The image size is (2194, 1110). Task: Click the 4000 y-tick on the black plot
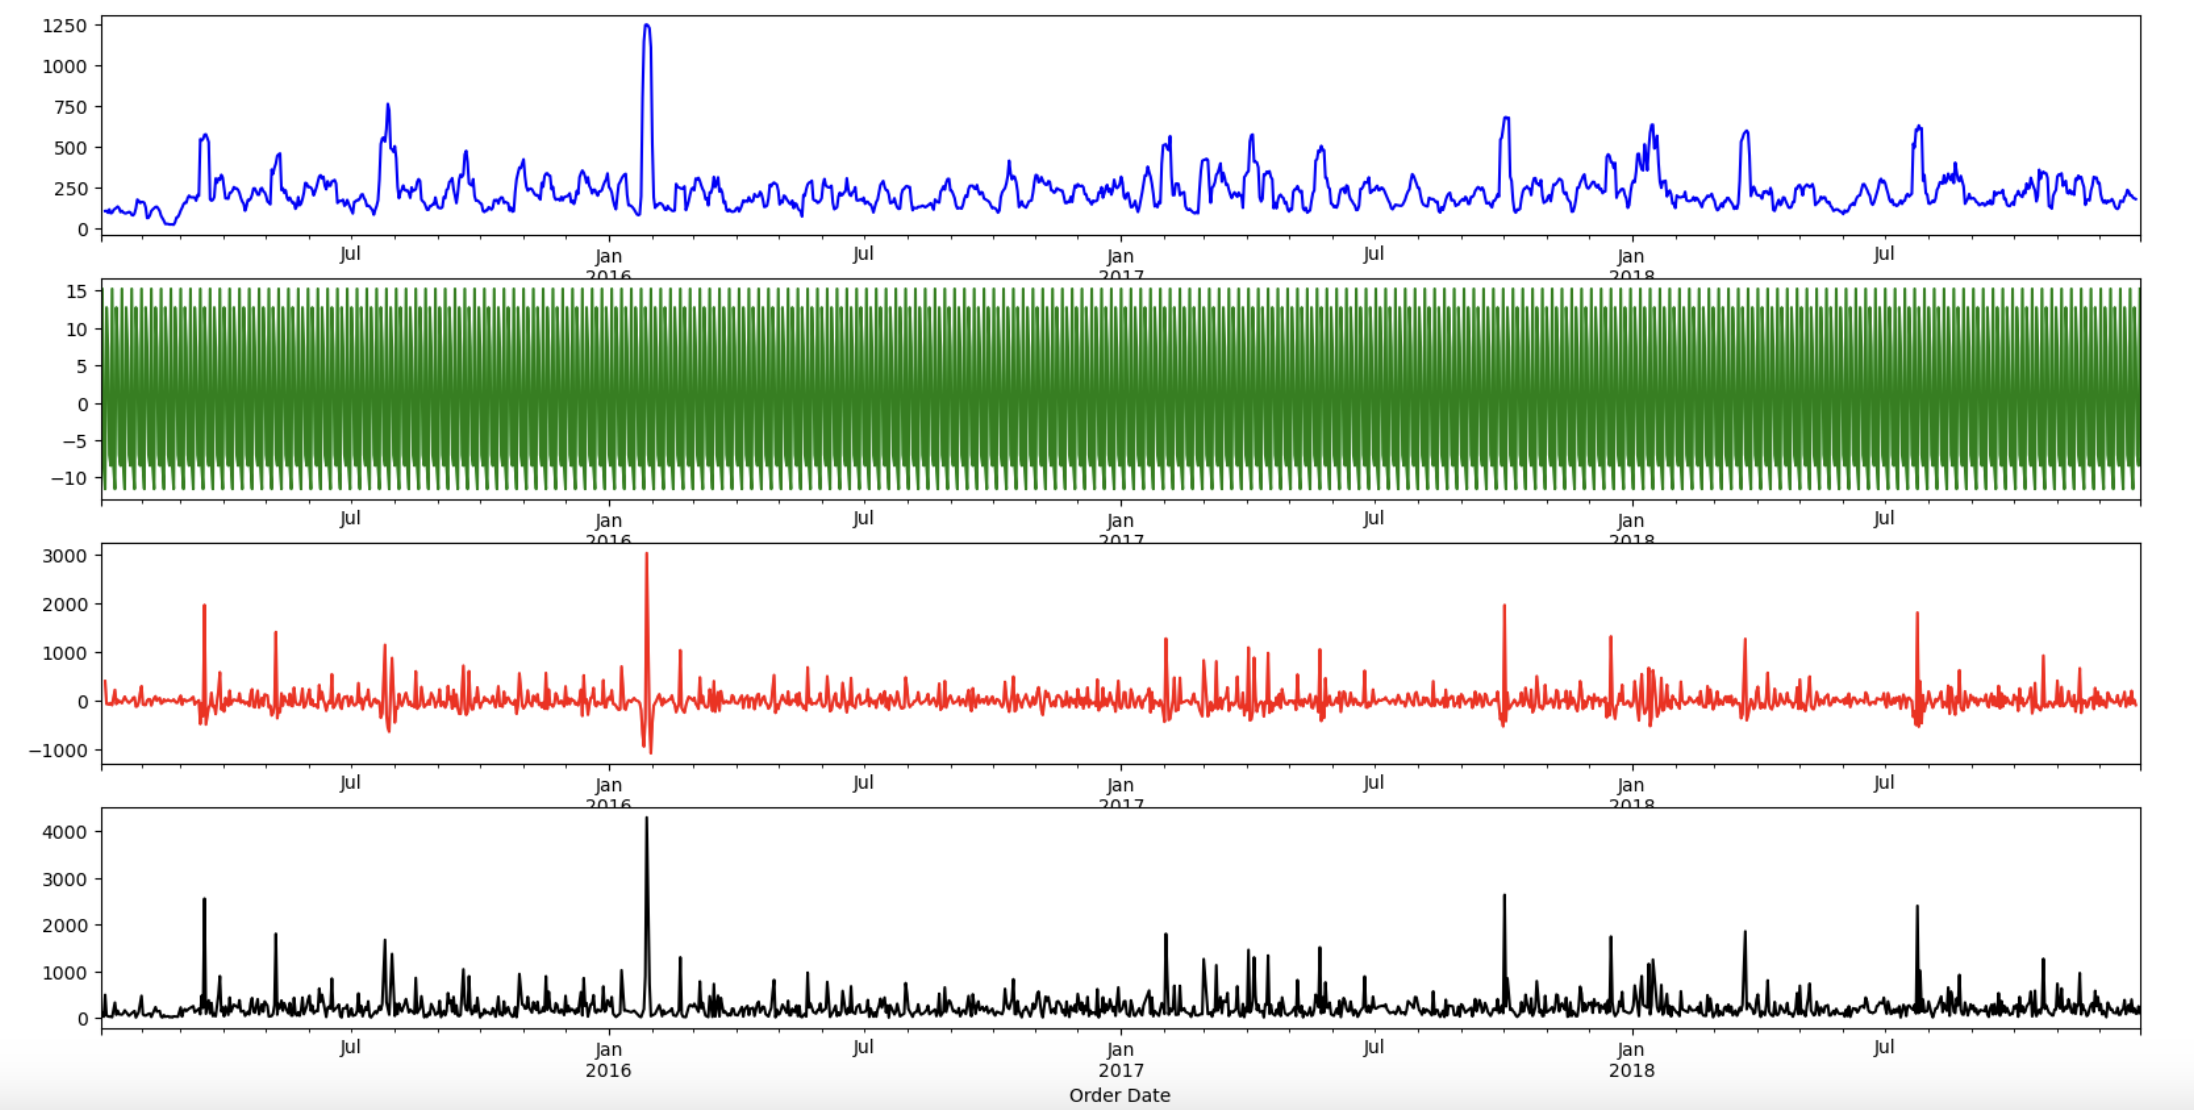click(x=64, y=832)
